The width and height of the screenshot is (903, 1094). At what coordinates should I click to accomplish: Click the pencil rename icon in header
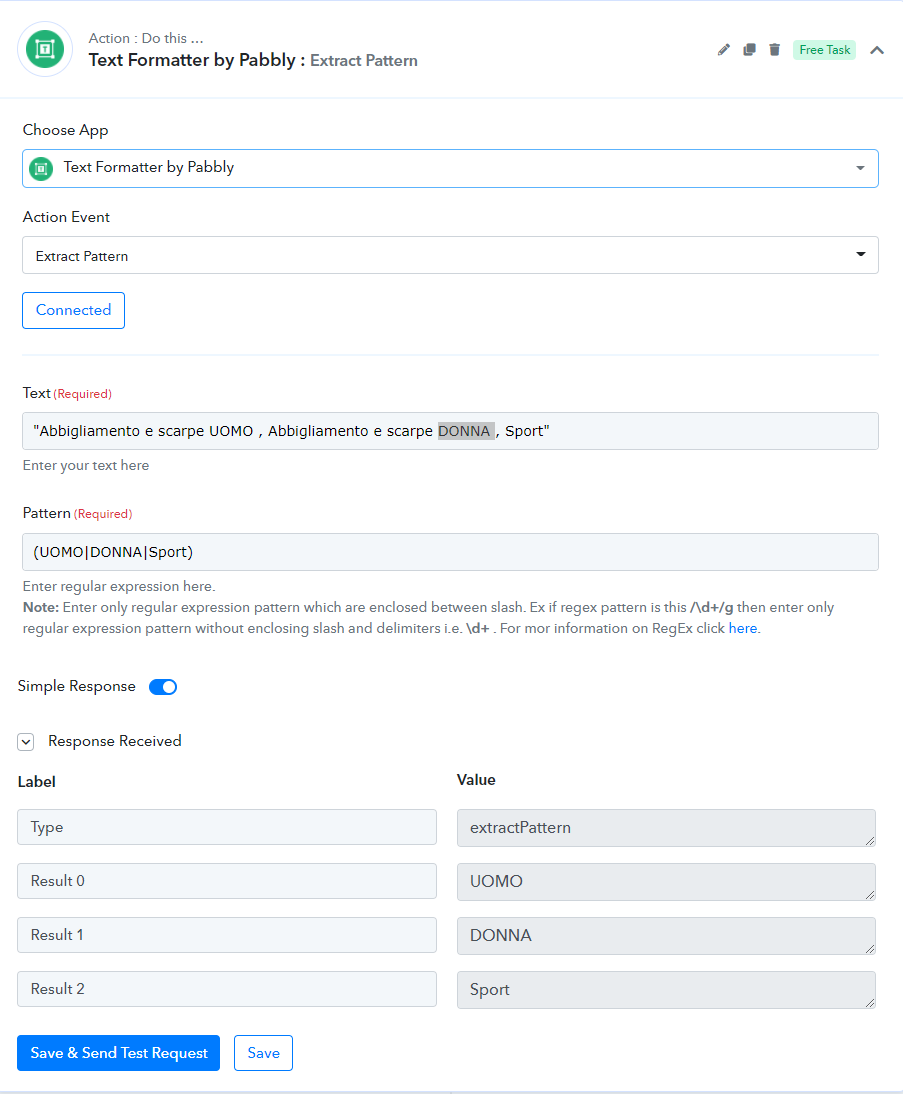(724, 50)
